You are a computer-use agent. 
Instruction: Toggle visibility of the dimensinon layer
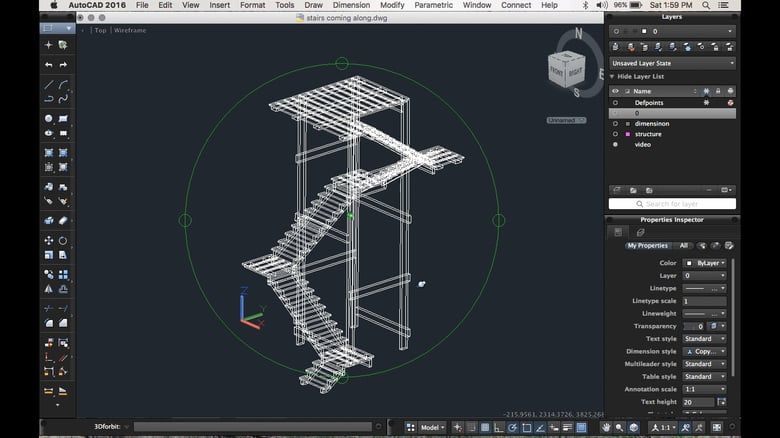pyautogui.click(x=615, y=123)
